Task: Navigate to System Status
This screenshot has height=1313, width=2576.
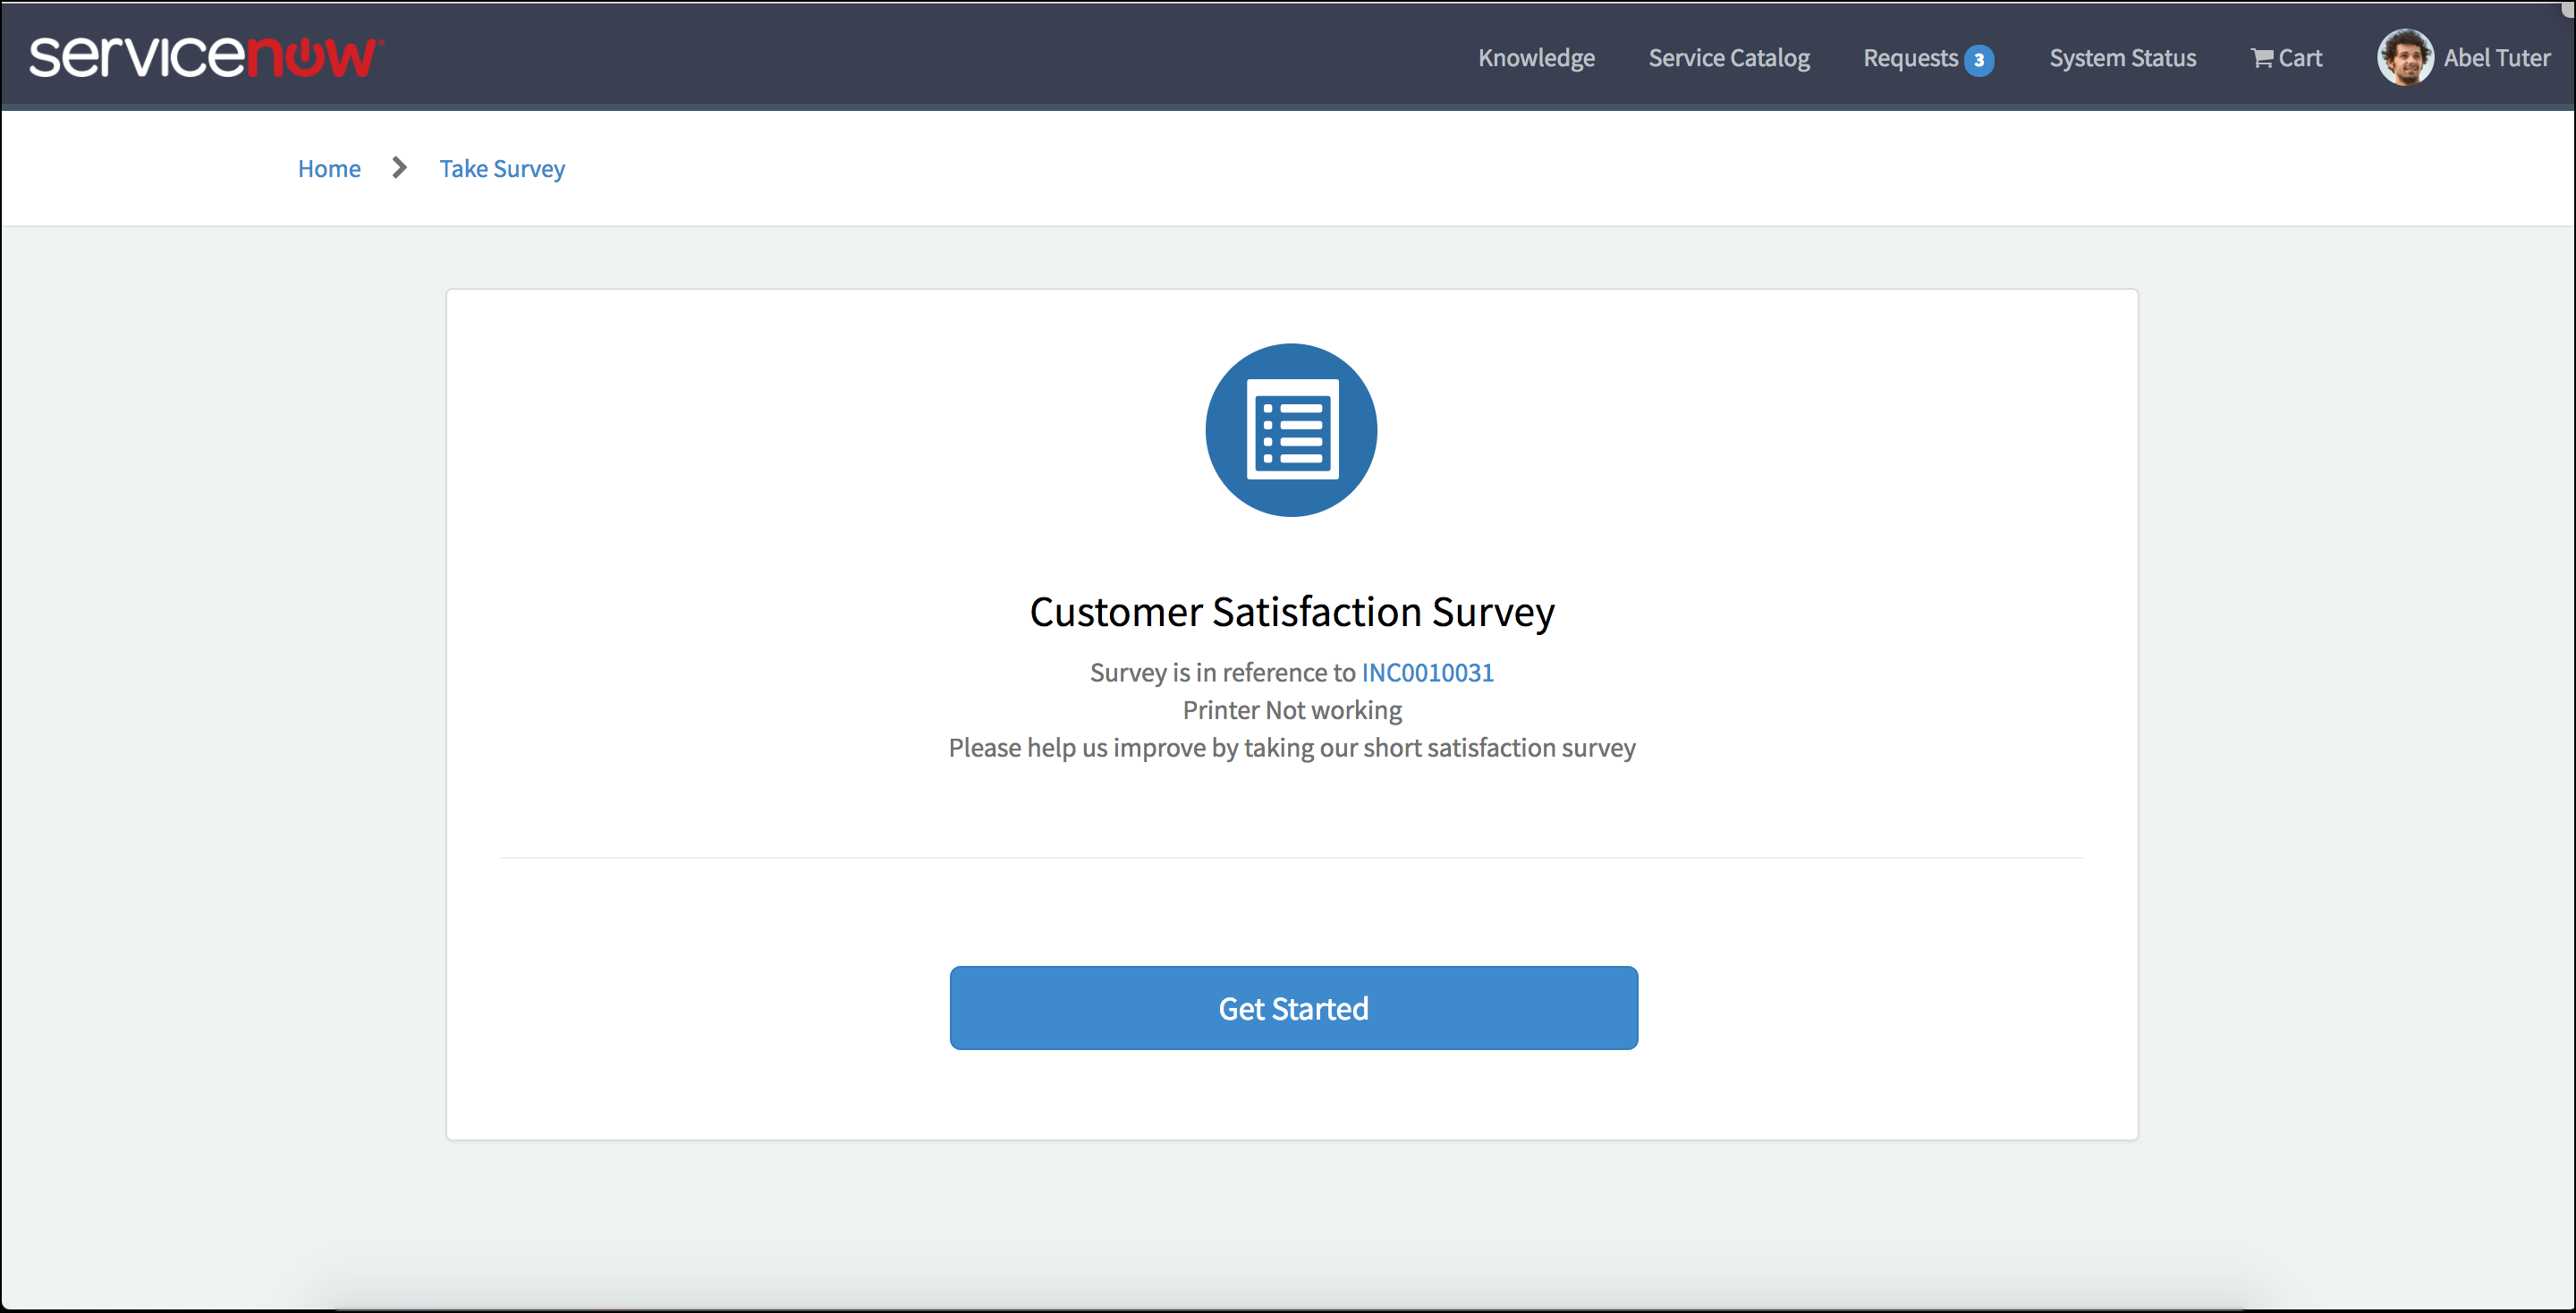Action: (x=2122, y=57)
